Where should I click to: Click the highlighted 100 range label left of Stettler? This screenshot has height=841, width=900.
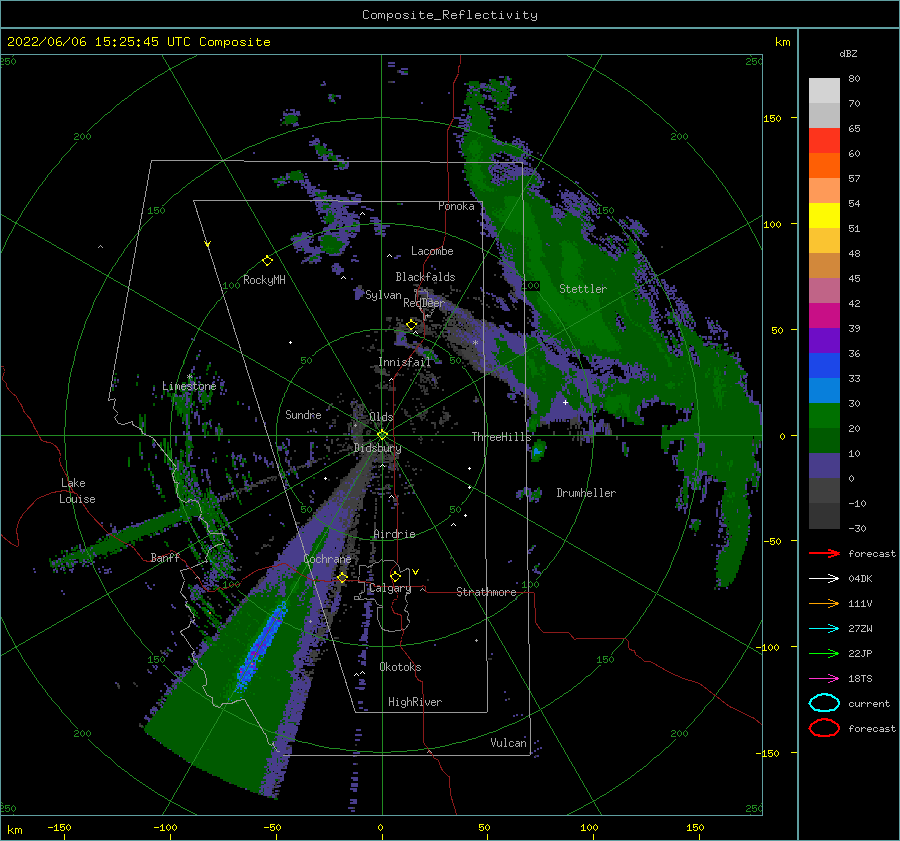(x=531, y=285)
